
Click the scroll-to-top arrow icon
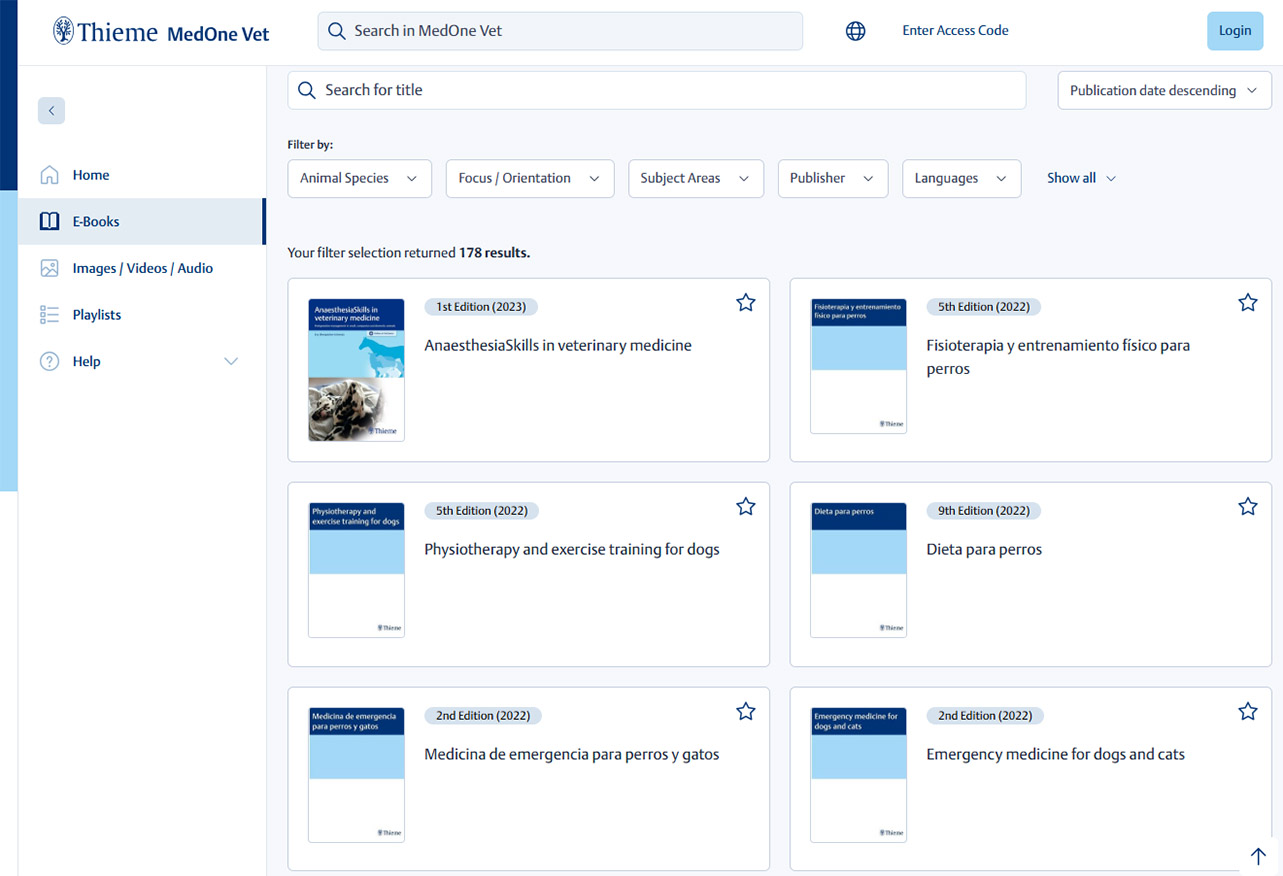point(1258,856)
